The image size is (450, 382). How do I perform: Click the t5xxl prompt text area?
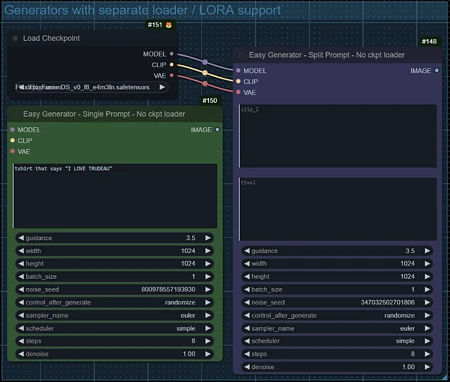coord(338,209)
